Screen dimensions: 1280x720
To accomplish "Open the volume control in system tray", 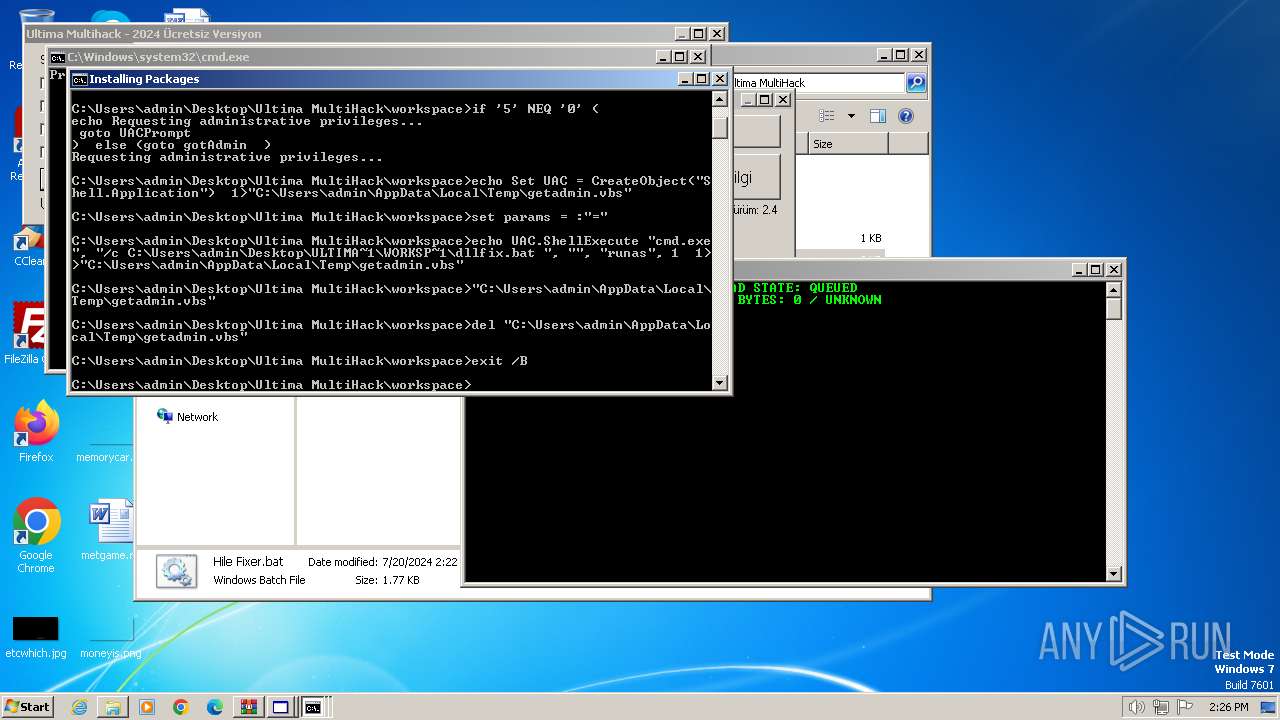I will pos(1137,707).
